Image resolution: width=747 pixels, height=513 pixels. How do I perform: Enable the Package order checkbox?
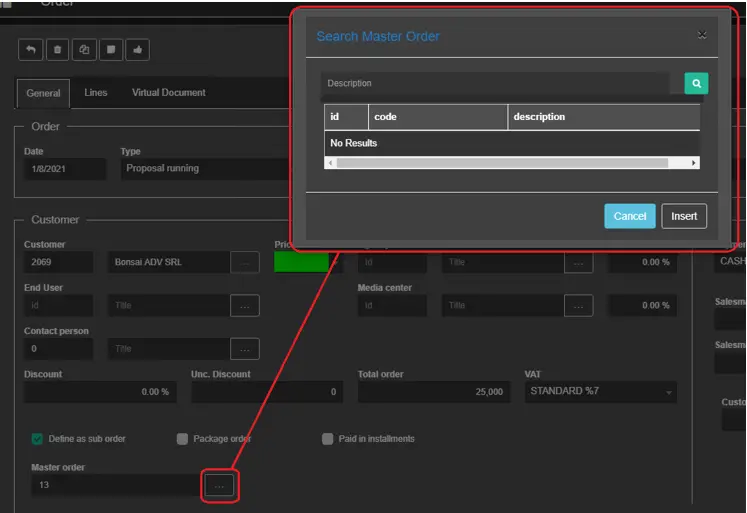pos(182,439)
